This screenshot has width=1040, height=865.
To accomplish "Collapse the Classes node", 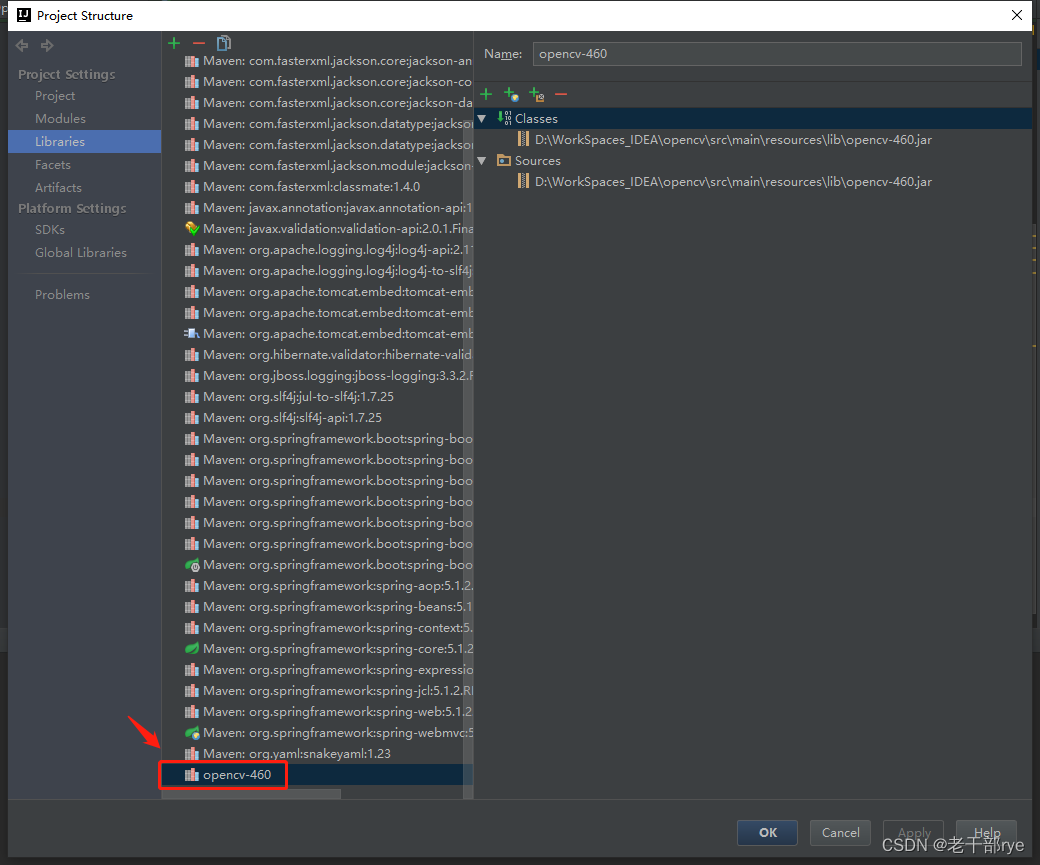I will pos(482,119).
